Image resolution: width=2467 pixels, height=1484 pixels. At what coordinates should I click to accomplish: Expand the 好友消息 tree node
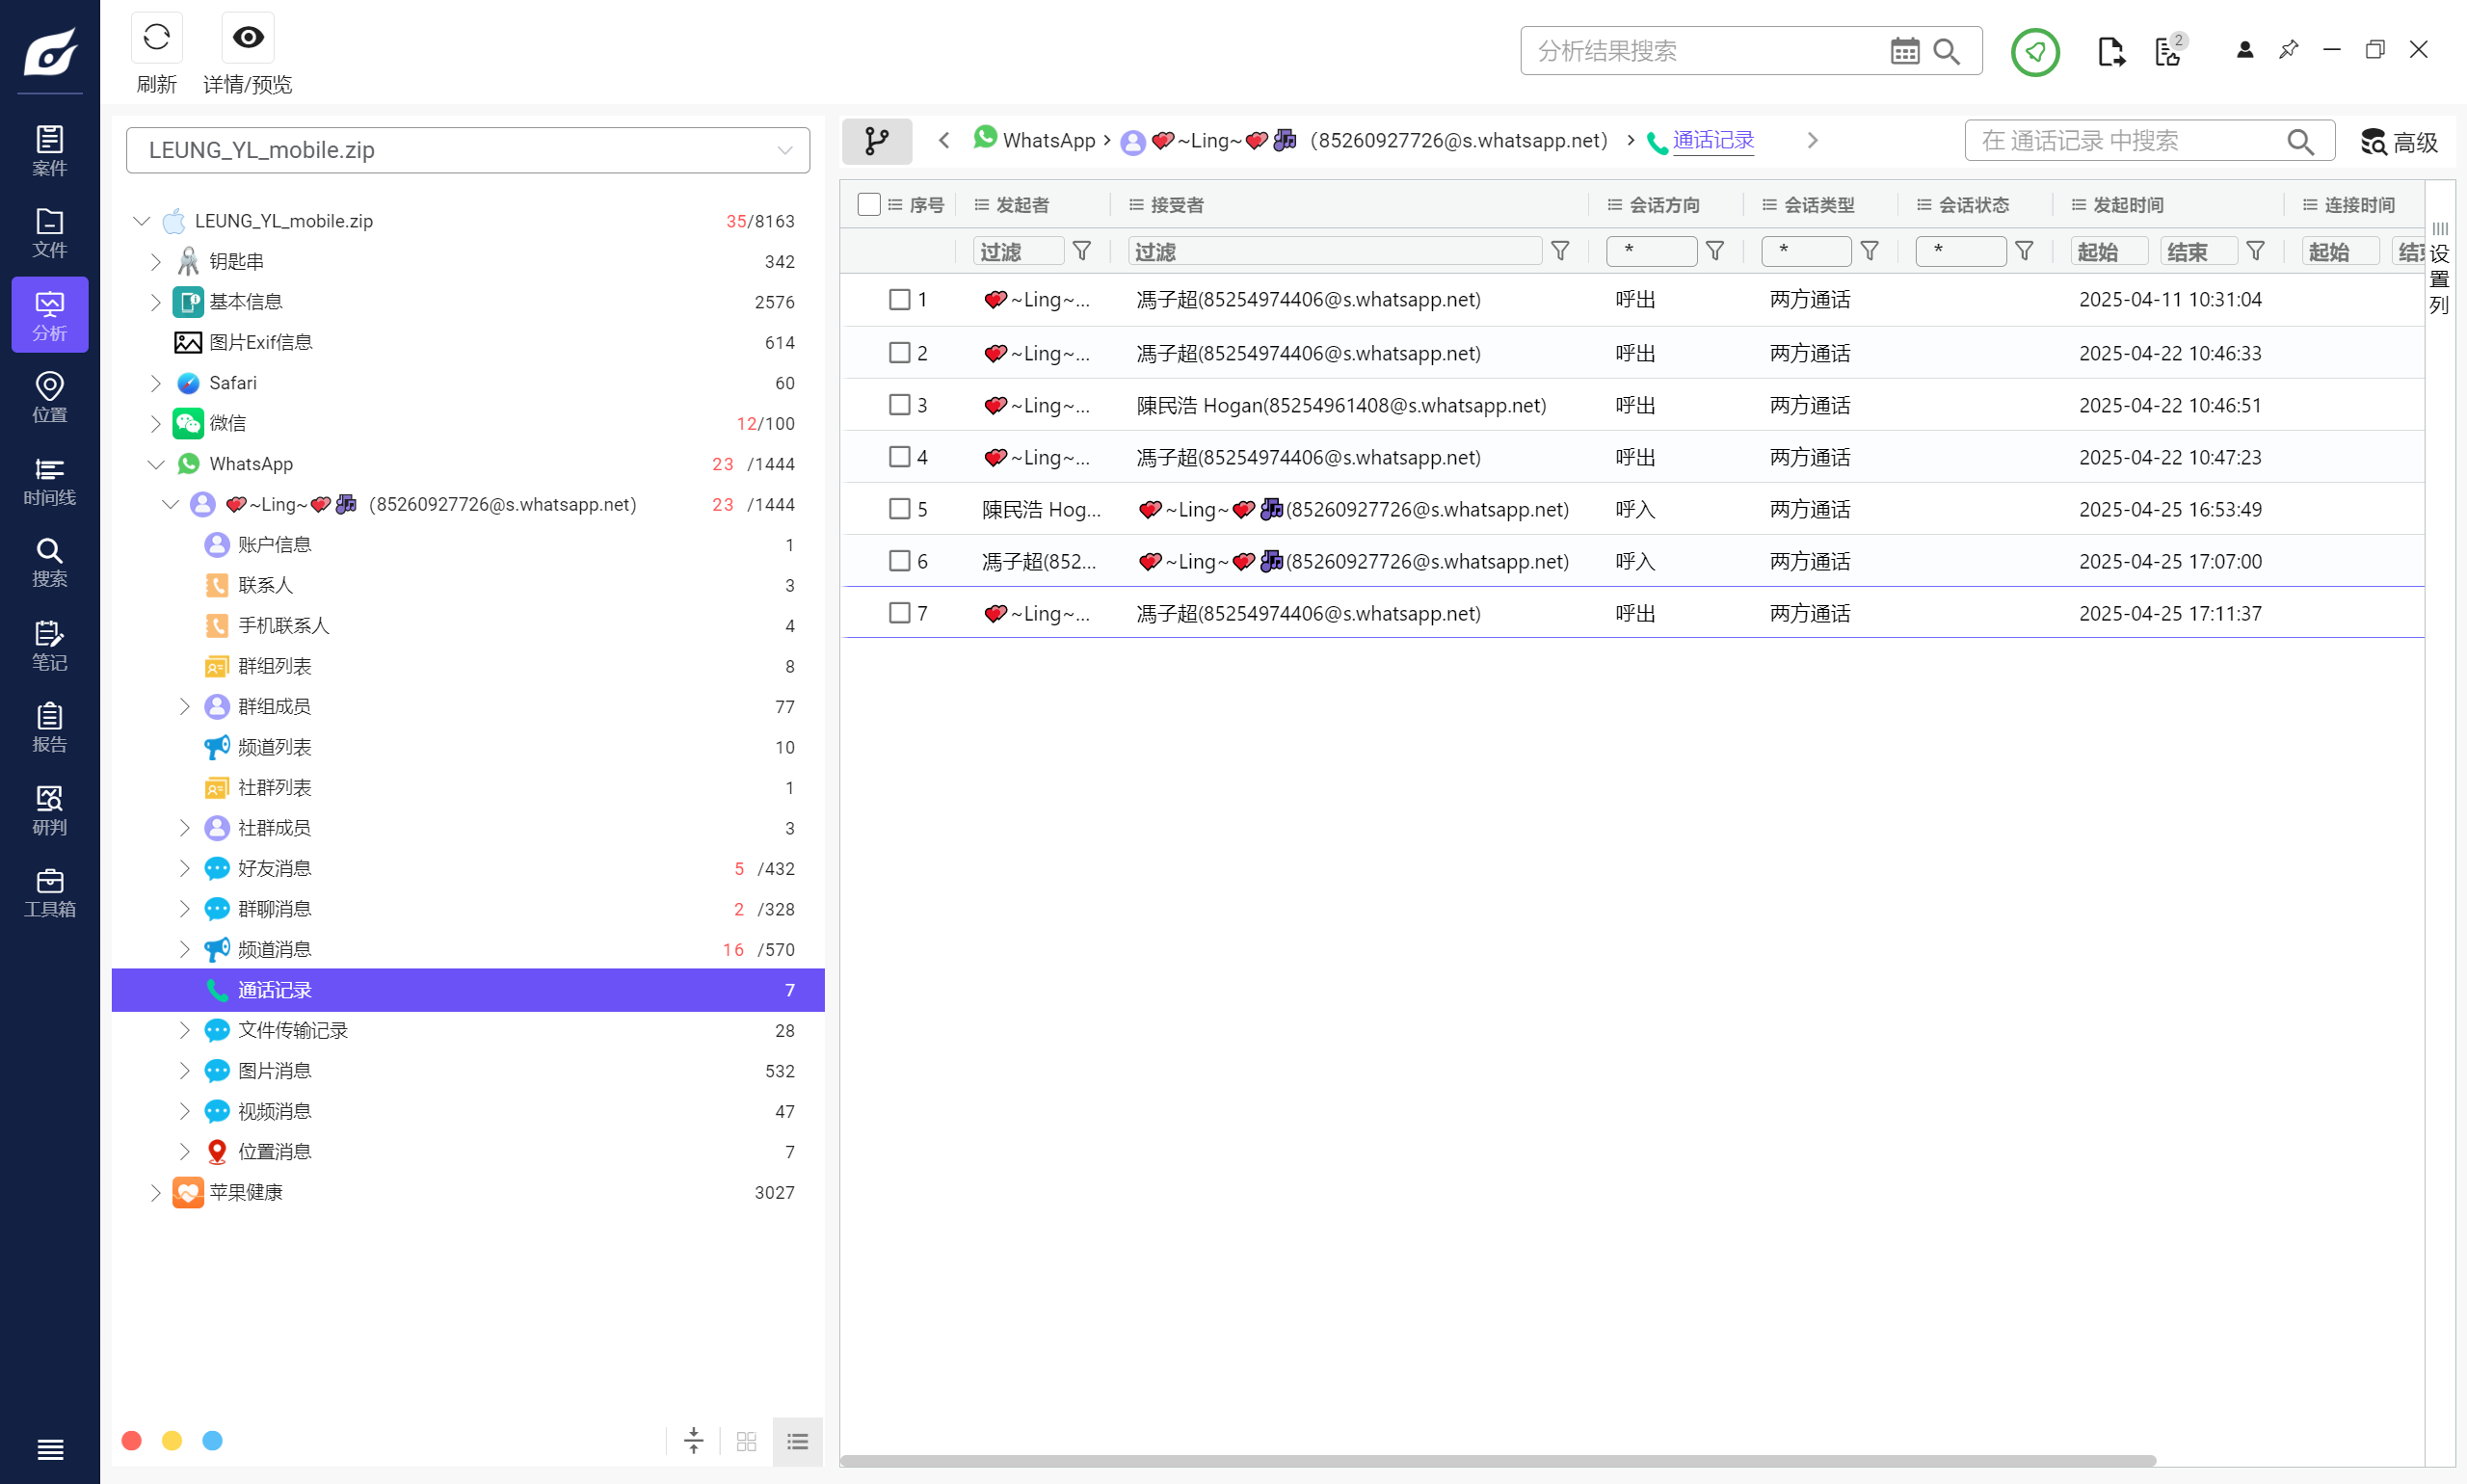pyautogui.click(x=184, y=868)
